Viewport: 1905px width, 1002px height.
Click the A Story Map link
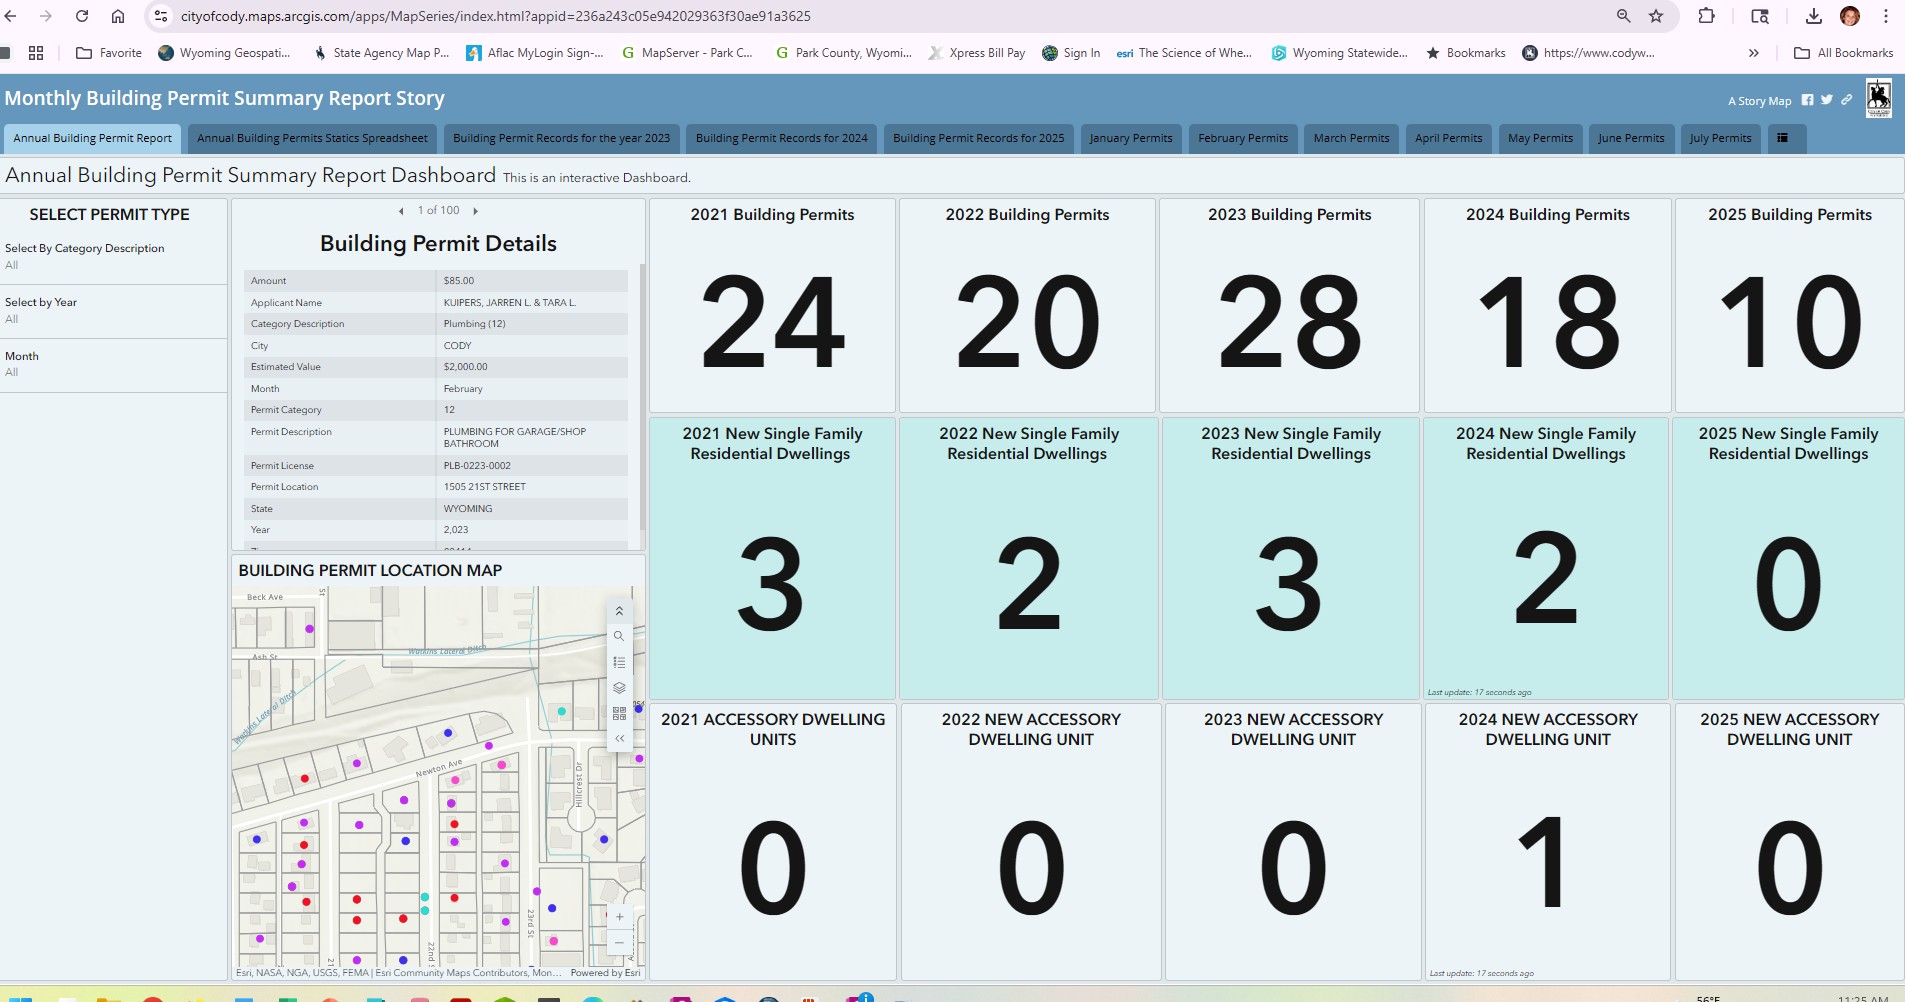click(x=1759, y=101)
